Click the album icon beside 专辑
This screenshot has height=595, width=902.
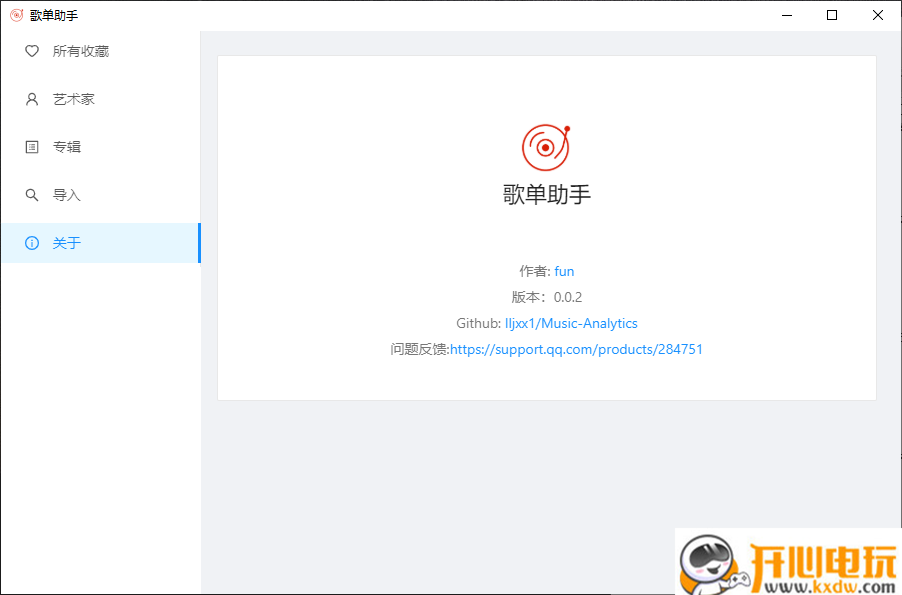[x=33, y=147]
